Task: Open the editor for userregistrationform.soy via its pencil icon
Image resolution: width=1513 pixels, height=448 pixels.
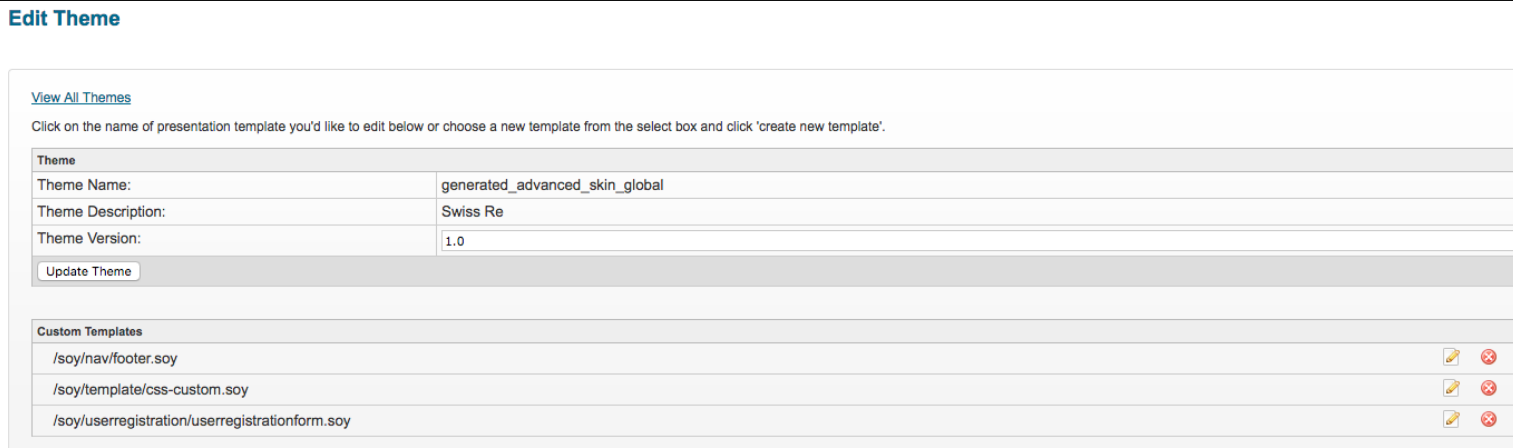Action: [x=1452, y=419]
